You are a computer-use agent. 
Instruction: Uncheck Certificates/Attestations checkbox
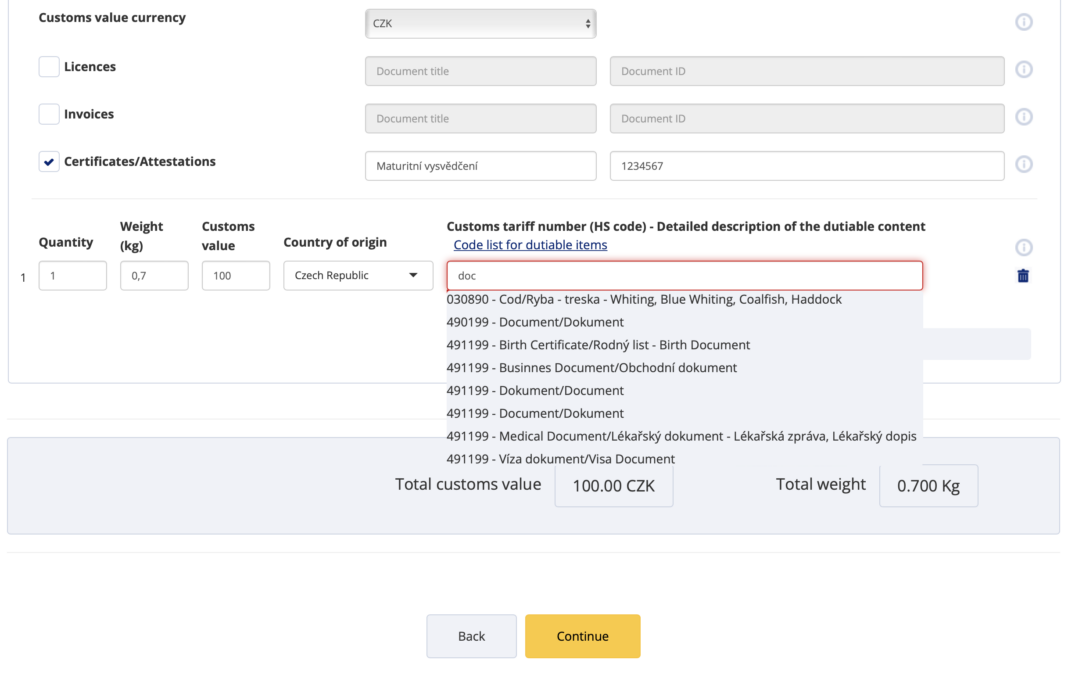(x=49, y=161)
